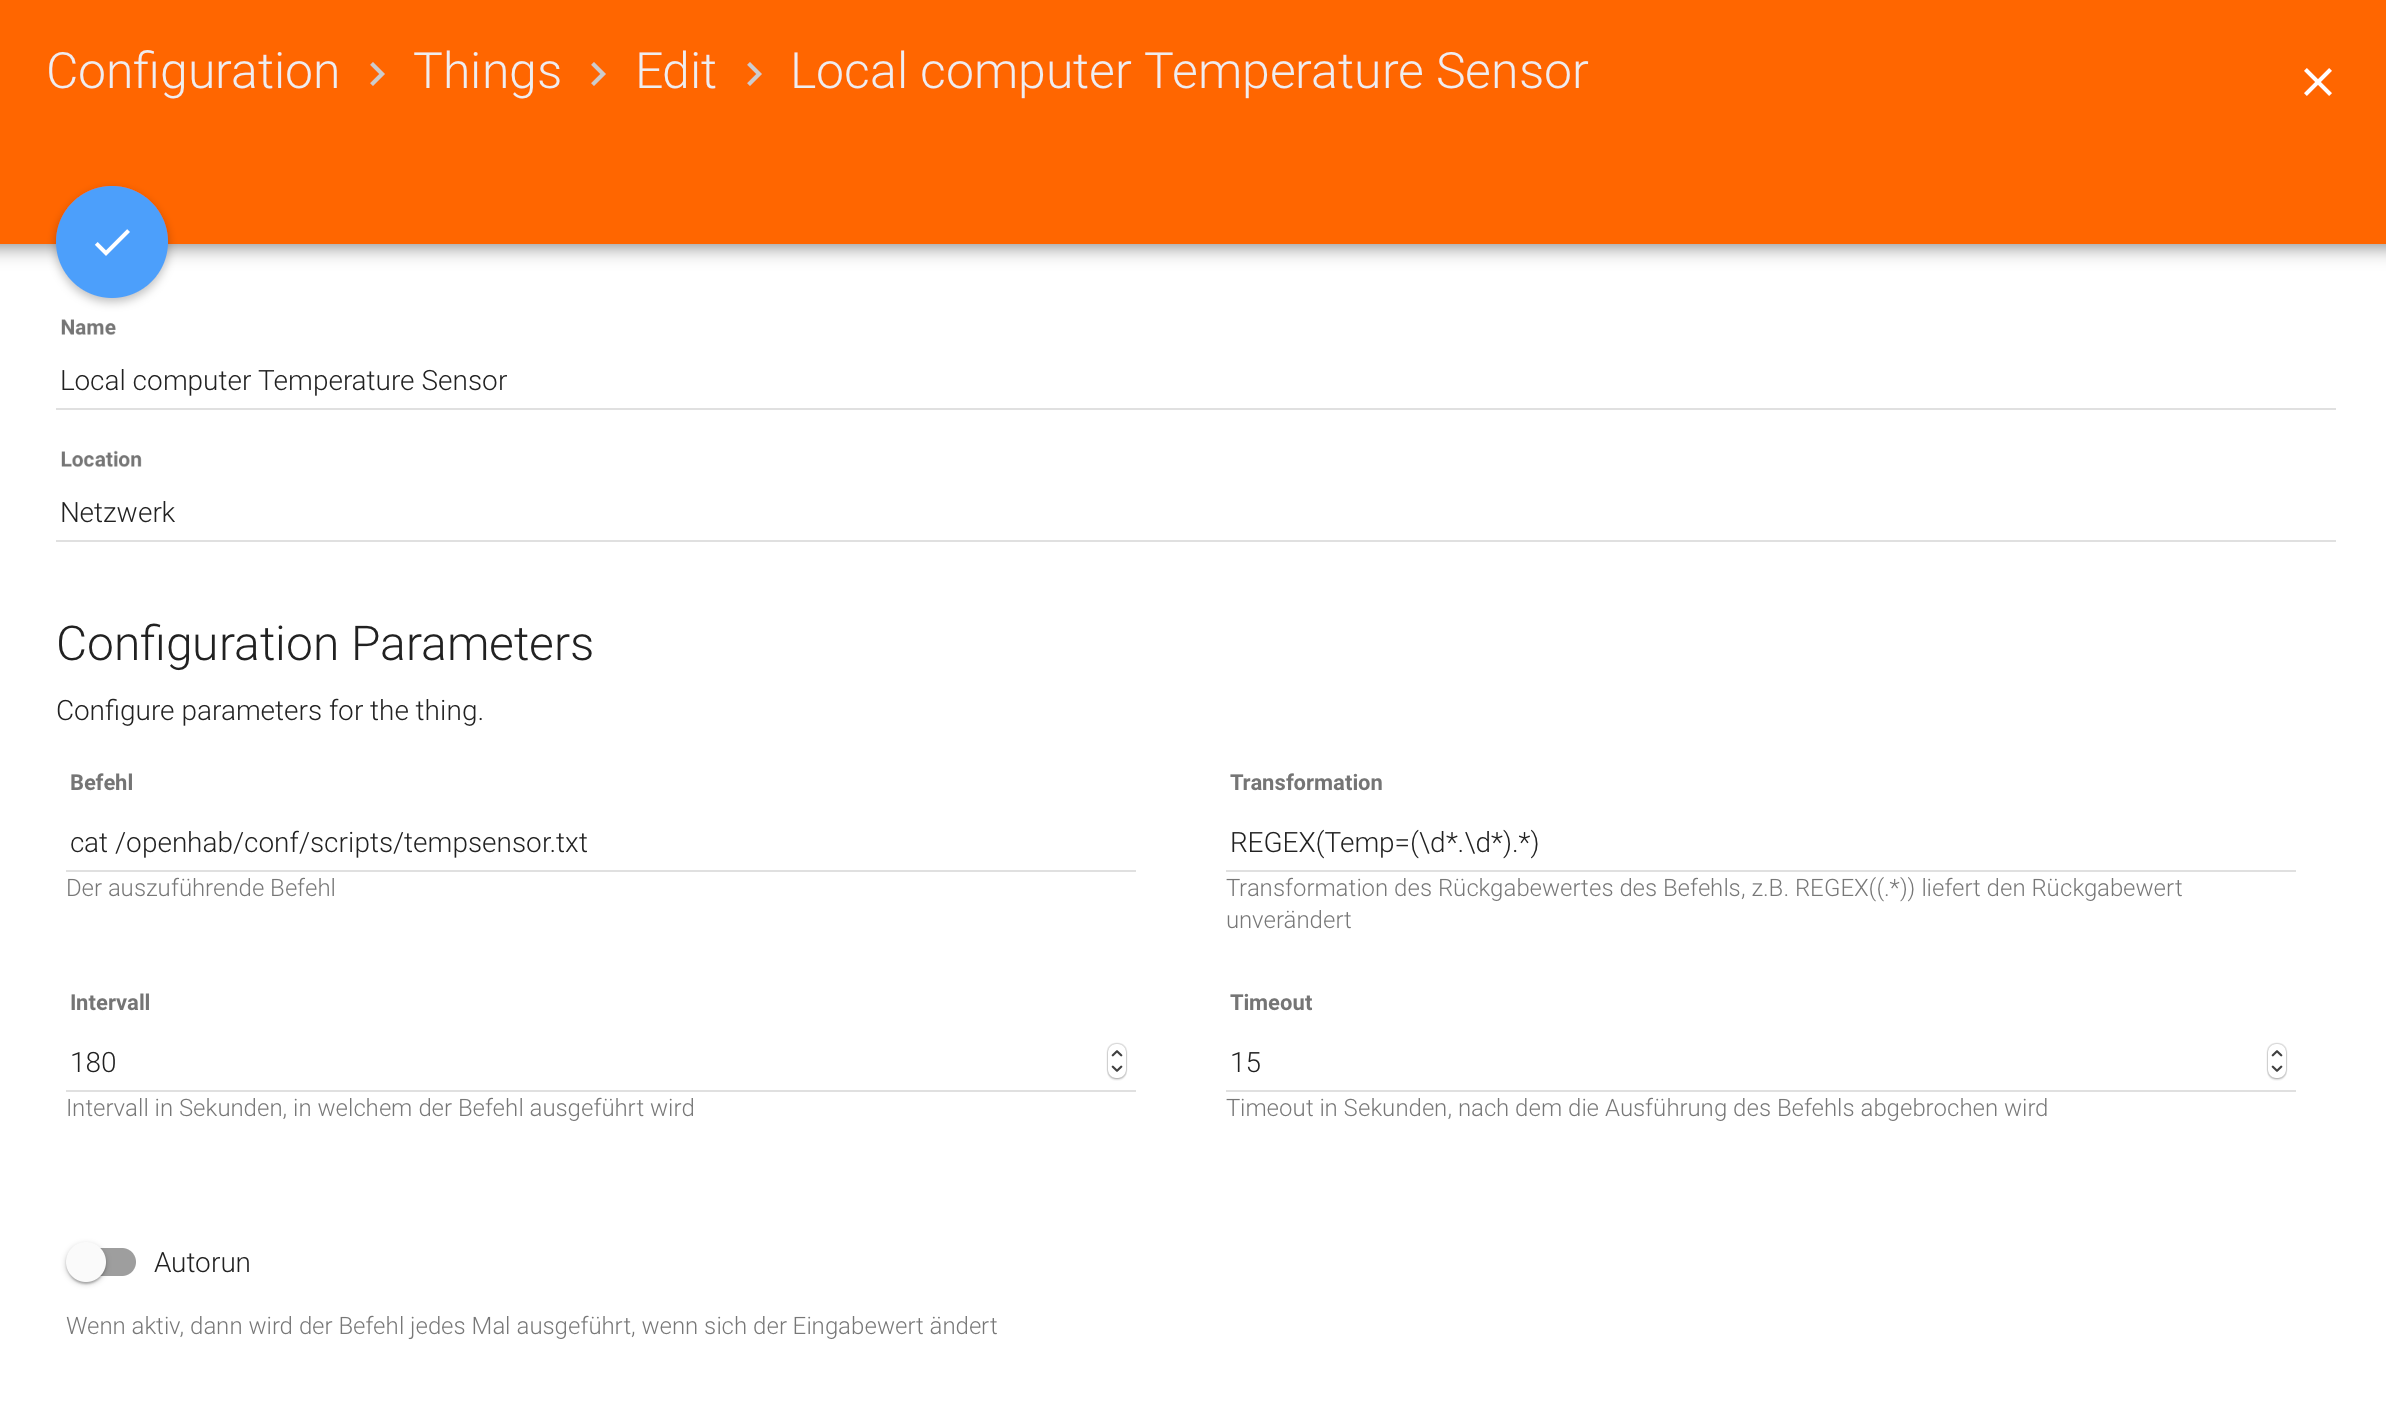Increase Intervall with the up stepper arrow
This screenshot has height=1408, width=2386.
[x=1117, y=1053]
